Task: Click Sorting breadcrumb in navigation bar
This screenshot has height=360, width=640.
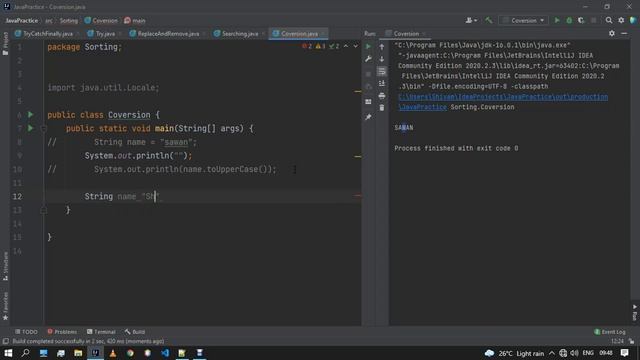Action: (x=69, y=20)
